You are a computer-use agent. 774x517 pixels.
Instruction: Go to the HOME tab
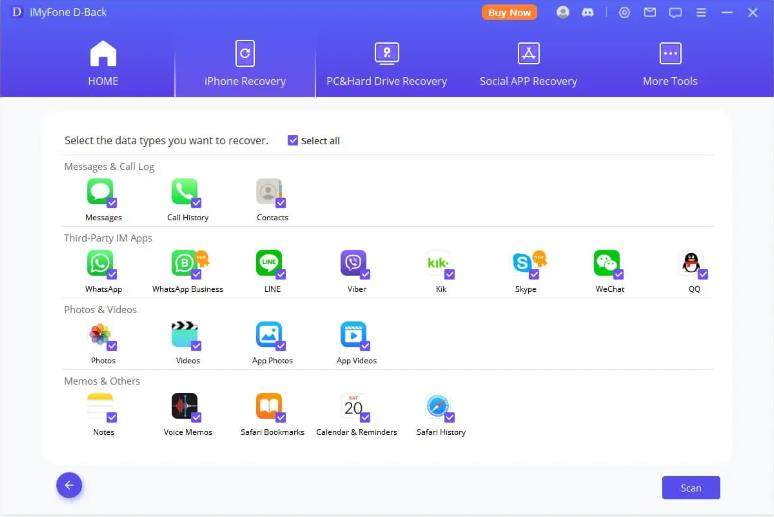click(x=103, y=64)
